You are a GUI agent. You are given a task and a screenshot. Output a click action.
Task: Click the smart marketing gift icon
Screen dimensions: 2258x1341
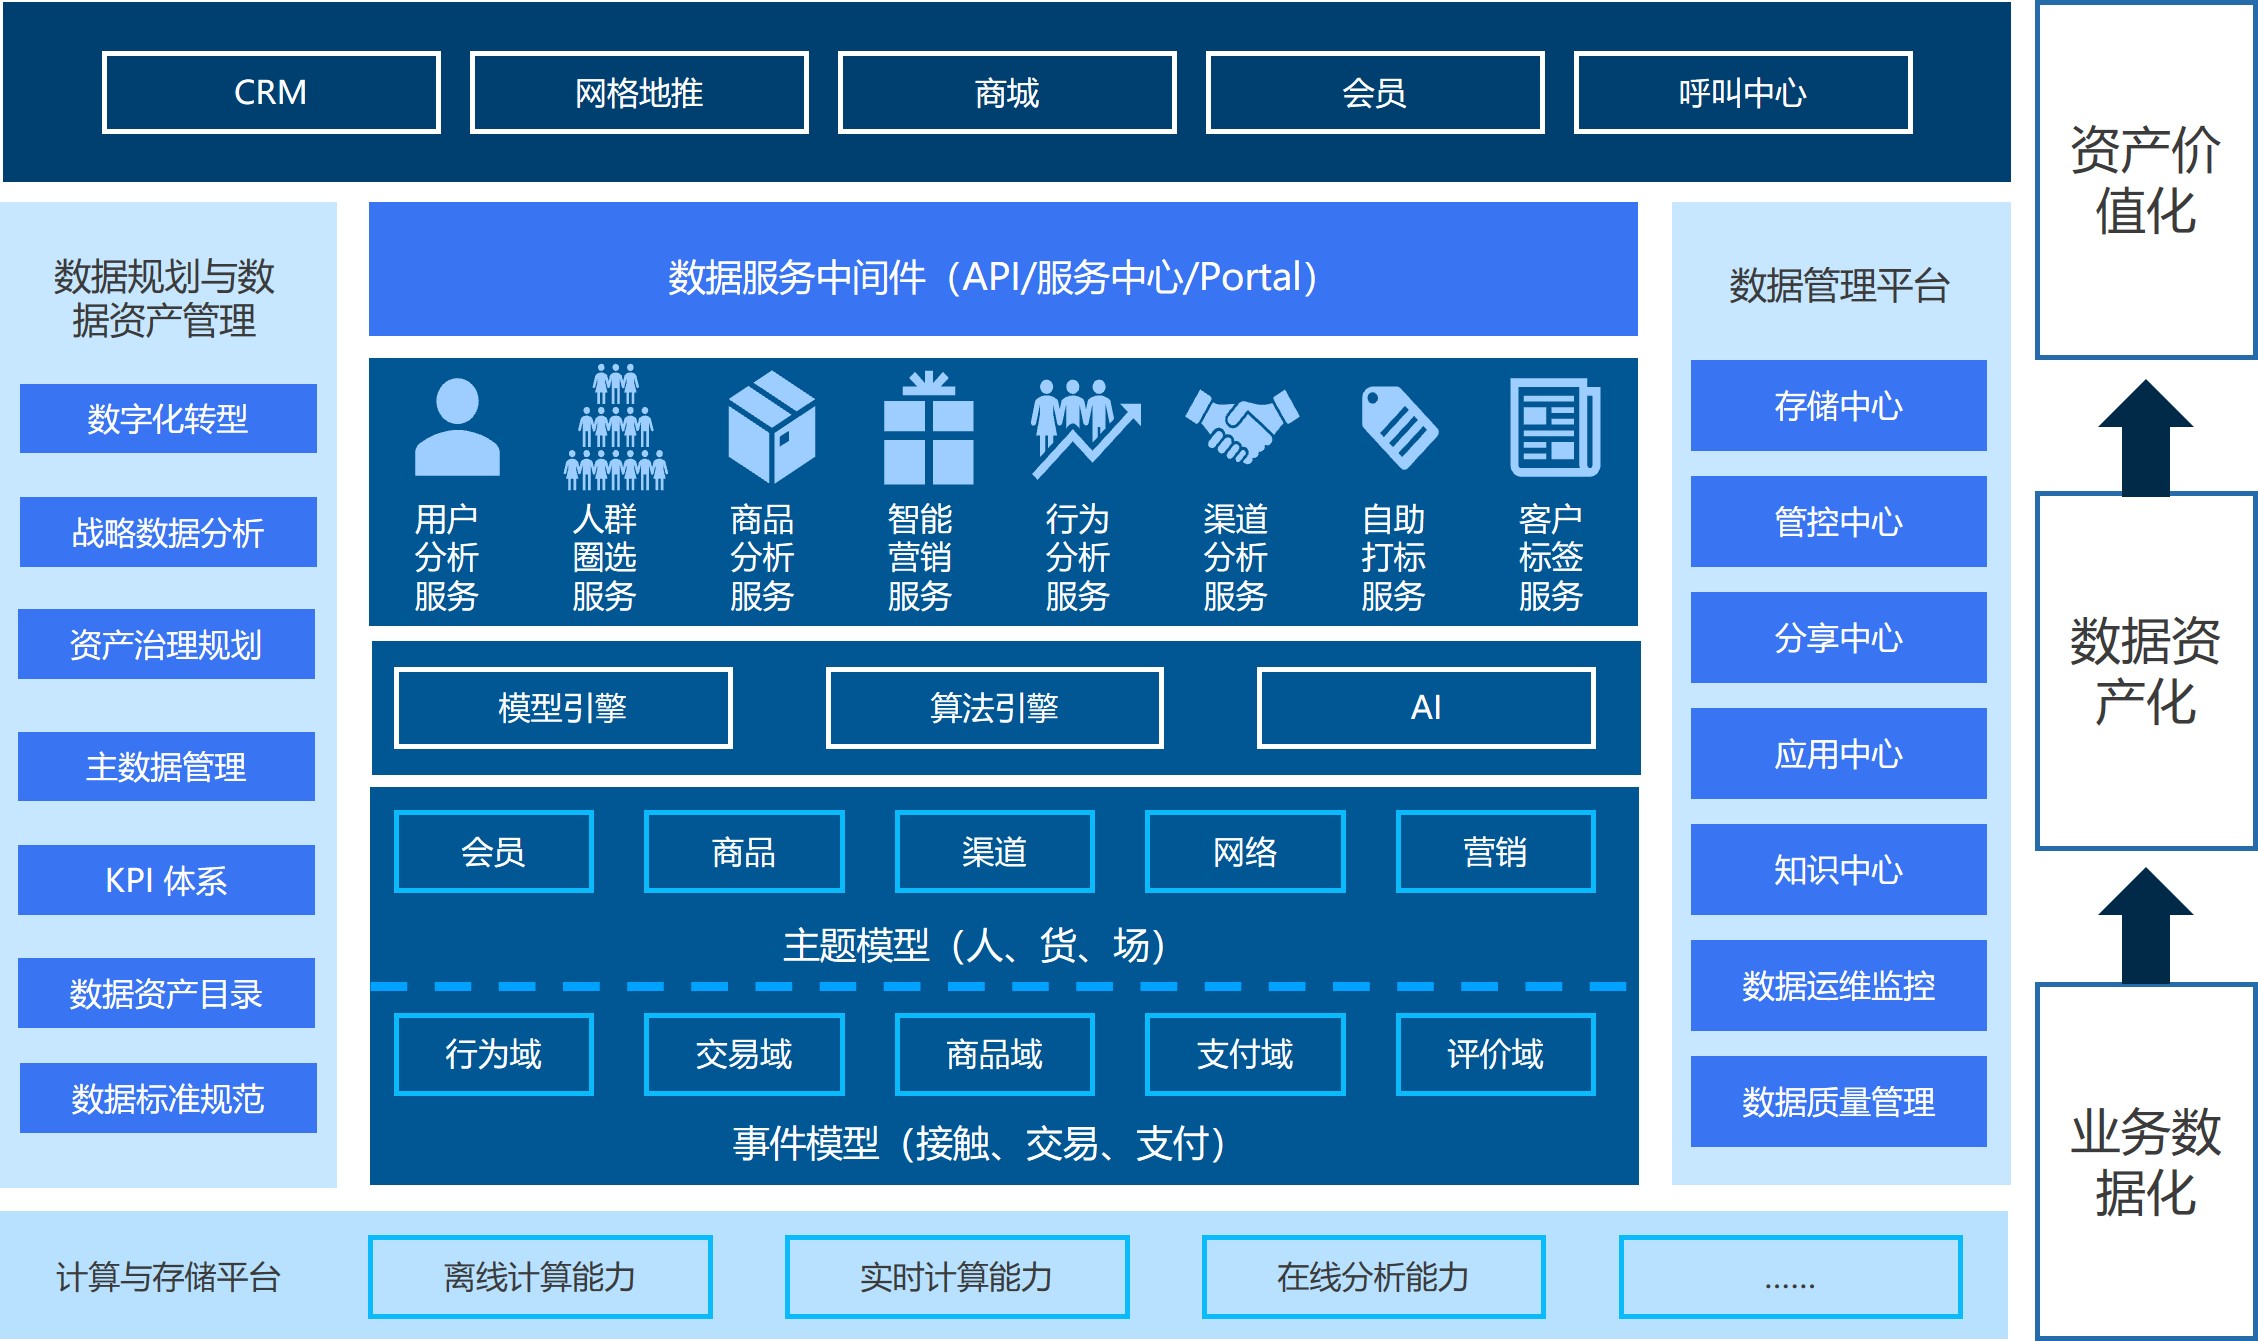(928, 428)
